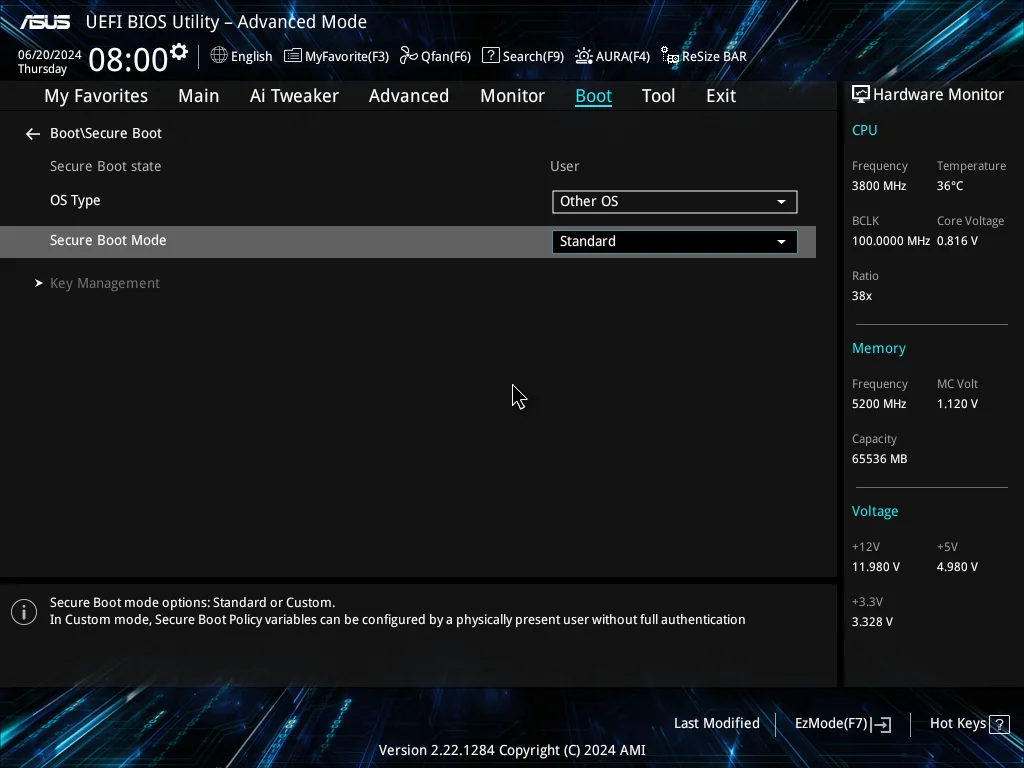Click the Hot Keys label

957,724
